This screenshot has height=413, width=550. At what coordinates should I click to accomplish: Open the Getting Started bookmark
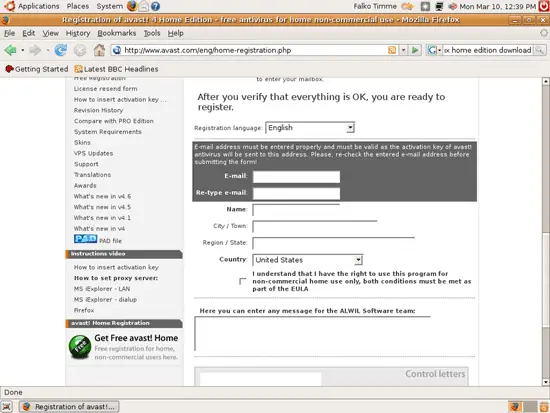pyautogui.click(x=37, y=69)
